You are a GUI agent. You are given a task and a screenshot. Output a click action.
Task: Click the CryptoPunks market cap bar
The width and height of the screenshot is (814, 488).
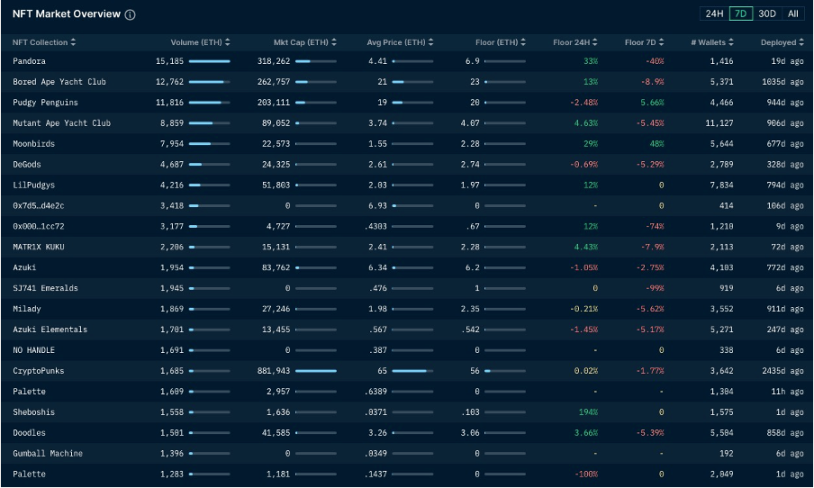click(316, 371)
